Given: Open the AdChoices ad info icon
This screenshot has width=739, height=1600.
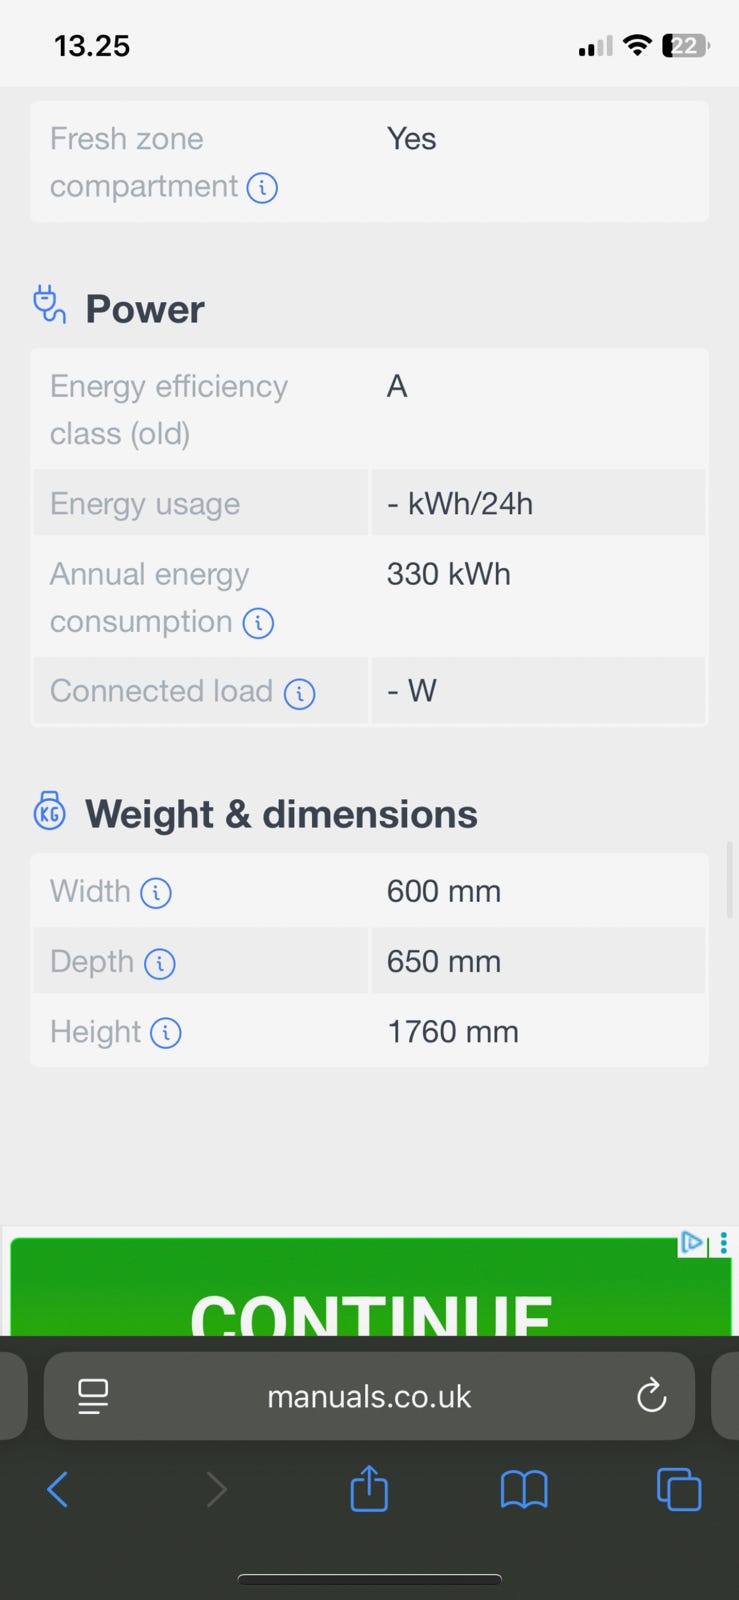Looking at the screenshot, I should (692, 1243).
